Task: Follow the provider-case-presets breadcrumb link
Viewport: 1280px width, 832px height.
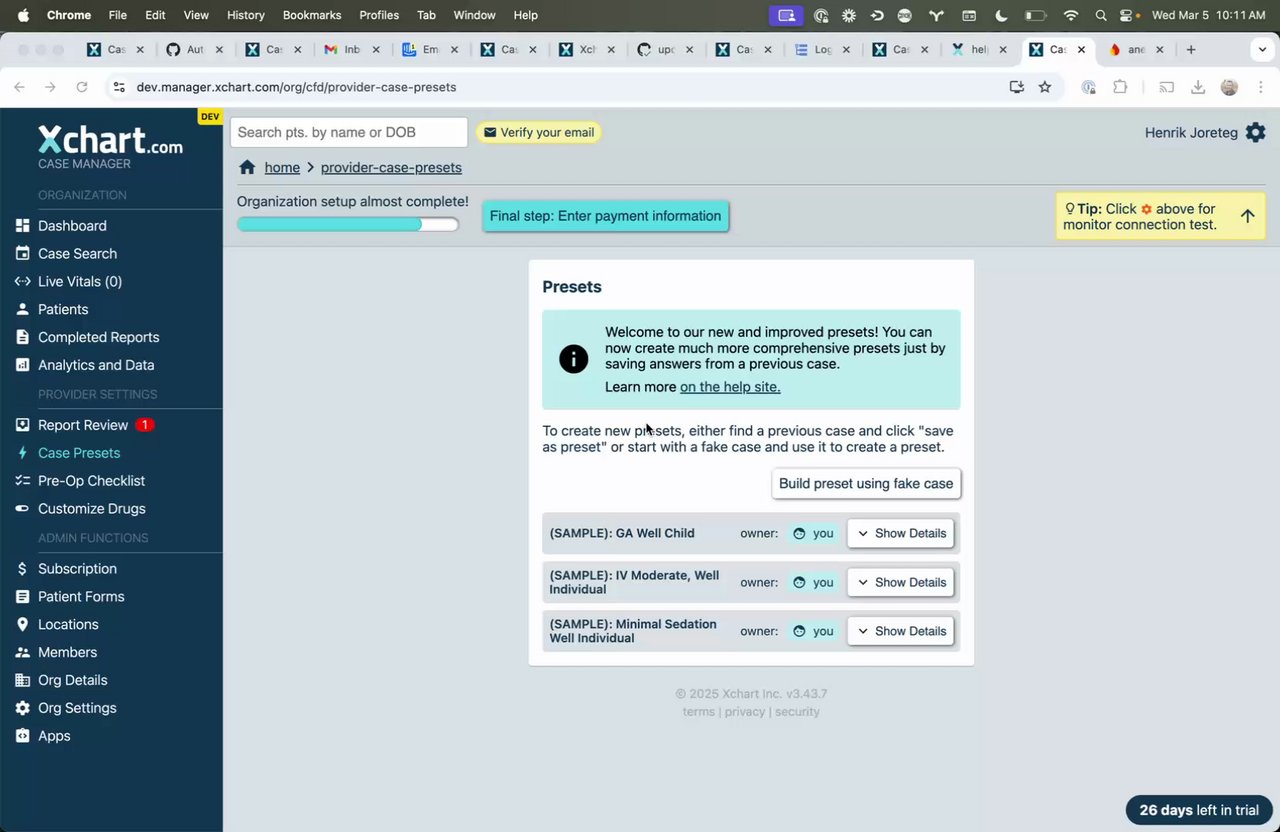Action: pyautogui.click(x=391, y=168)
